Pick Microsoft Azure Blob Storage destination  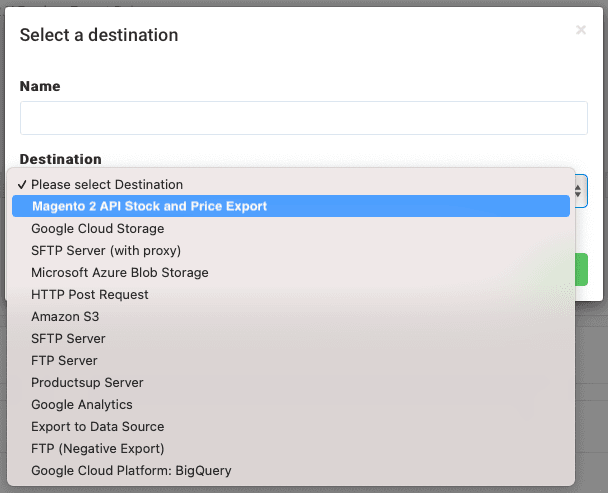119,272
